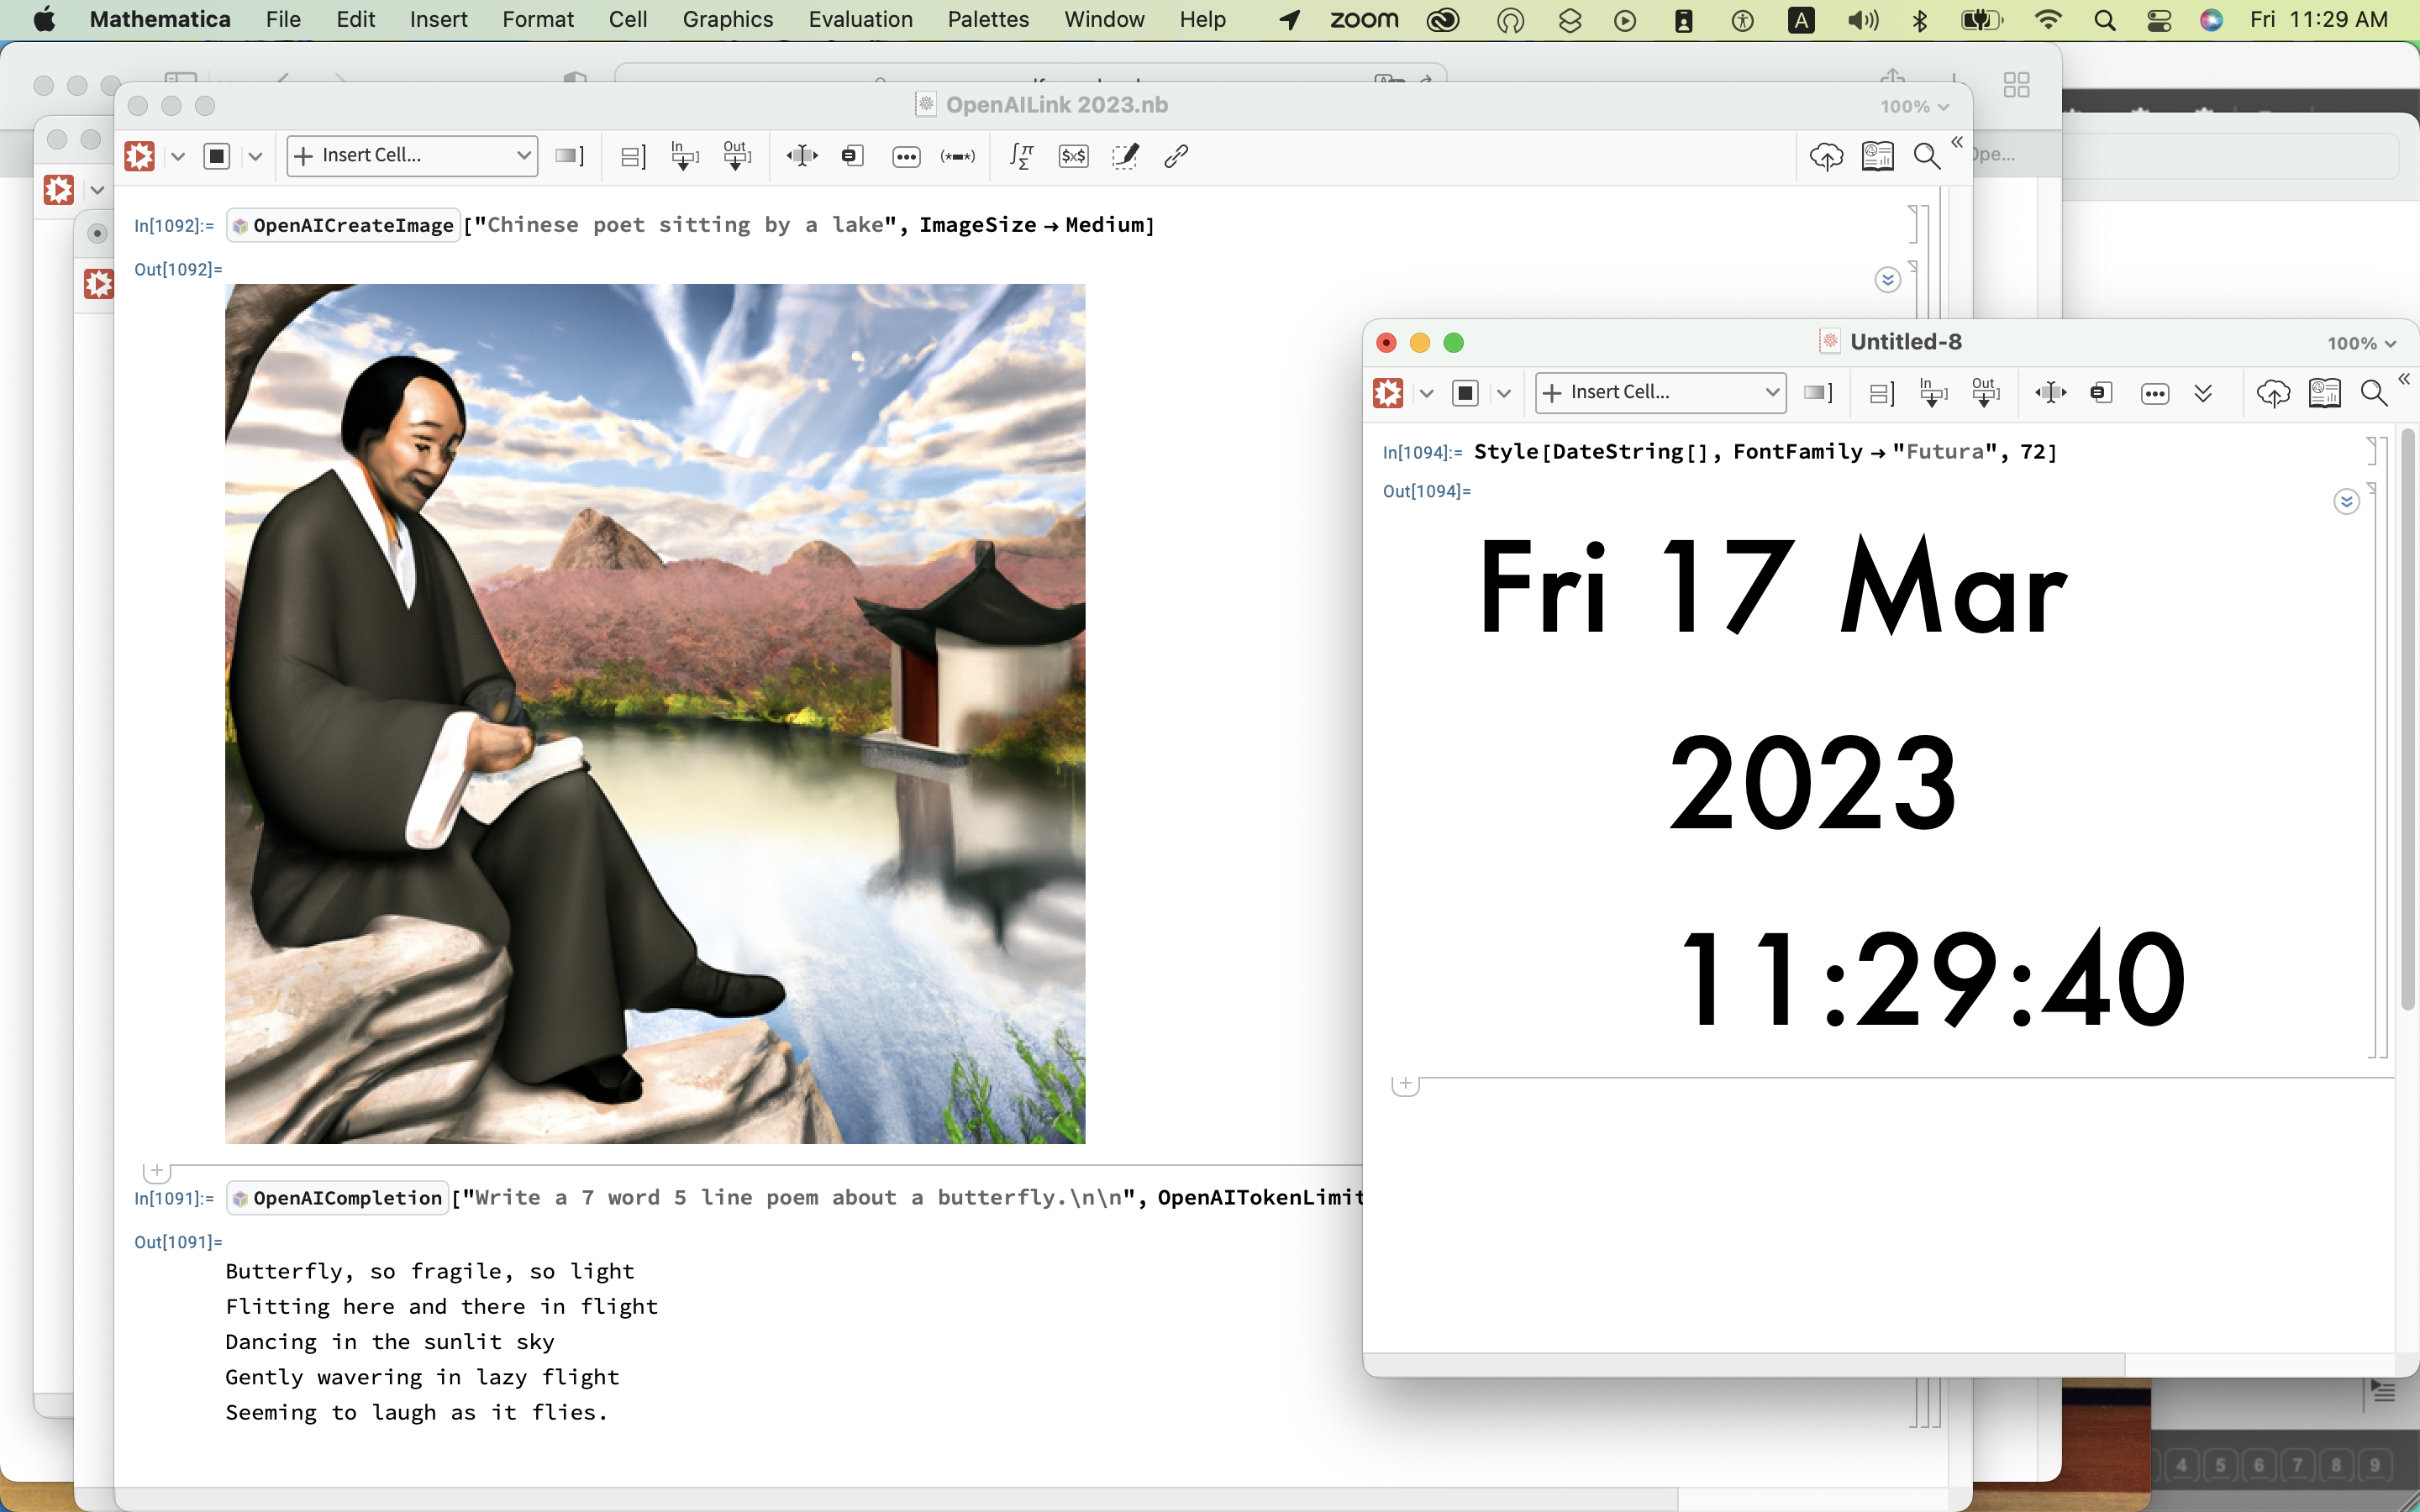Open documentation book icon in OpenAILink 2023.nb

coord(1877,156)
